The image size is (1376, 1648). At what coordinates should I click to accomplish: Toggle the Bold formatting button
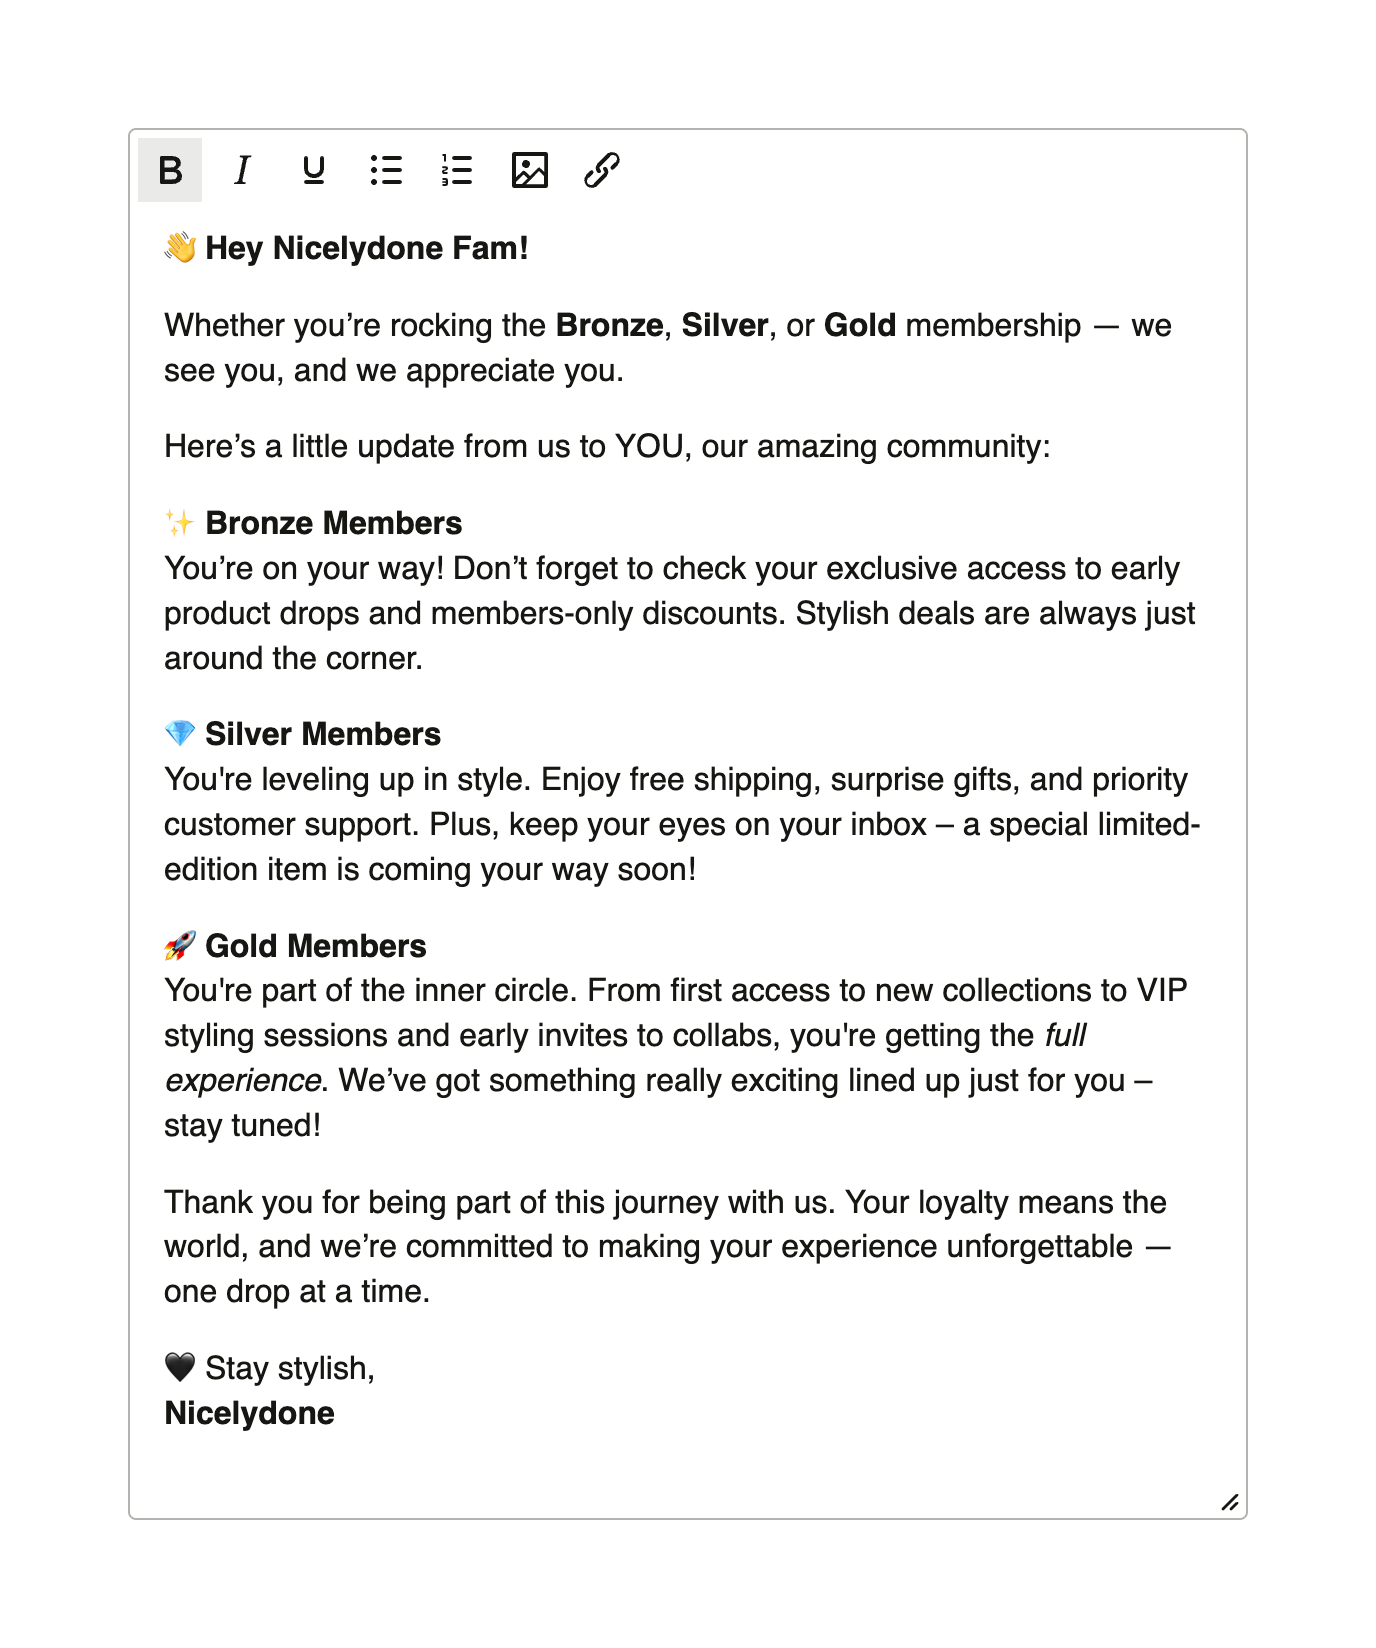click(170, 170)
